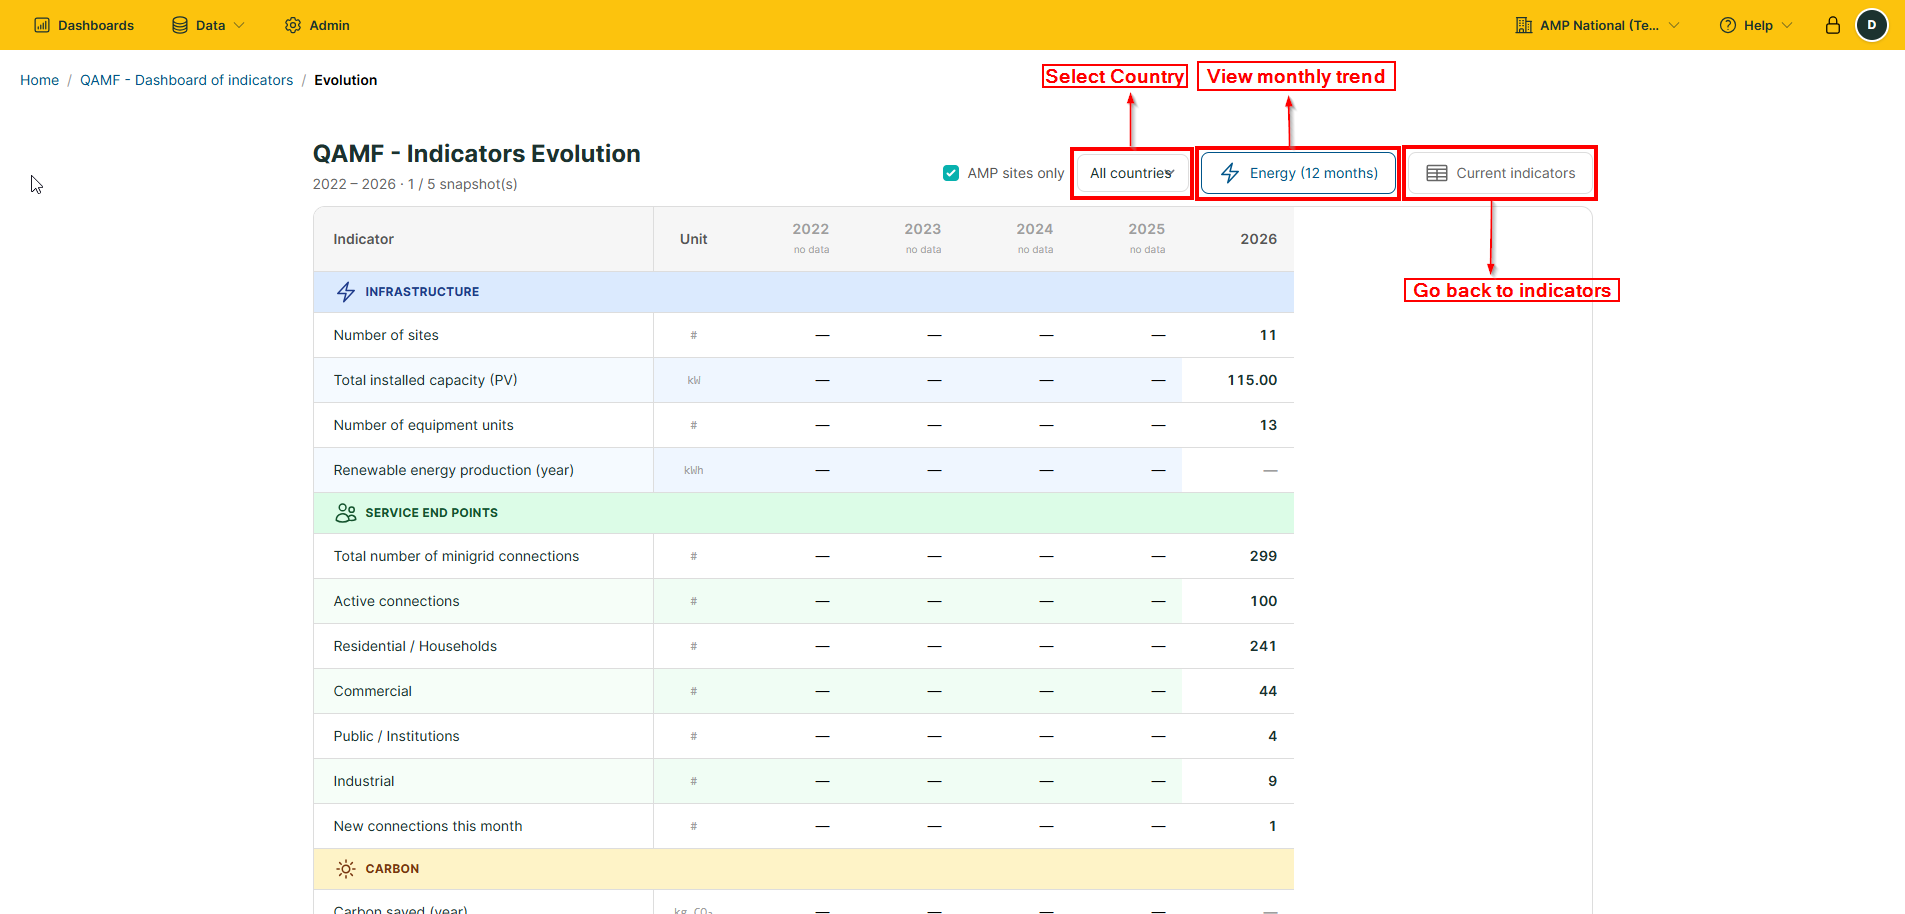Open QAMF - Dashboard of indicators breadcrumb
1905x914 pixels.
[x=187, y=80]
